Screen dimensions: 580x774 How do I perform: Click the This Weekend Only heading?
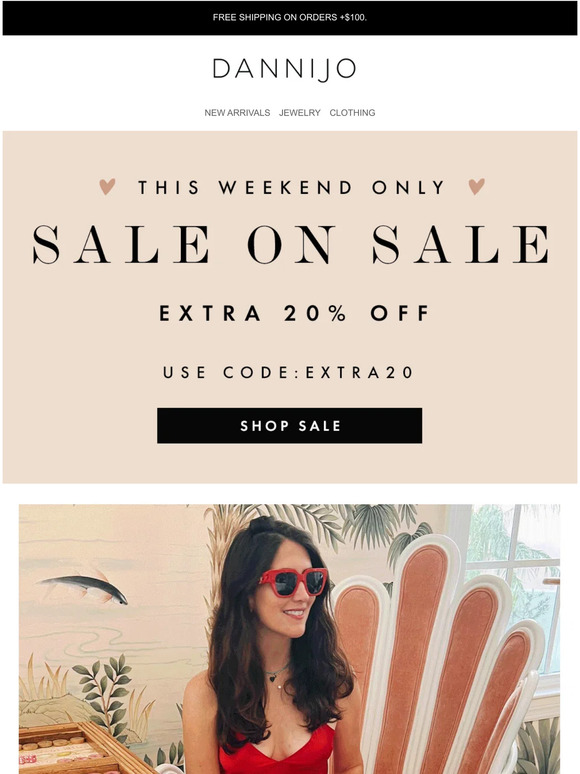(x=291, y=188)
